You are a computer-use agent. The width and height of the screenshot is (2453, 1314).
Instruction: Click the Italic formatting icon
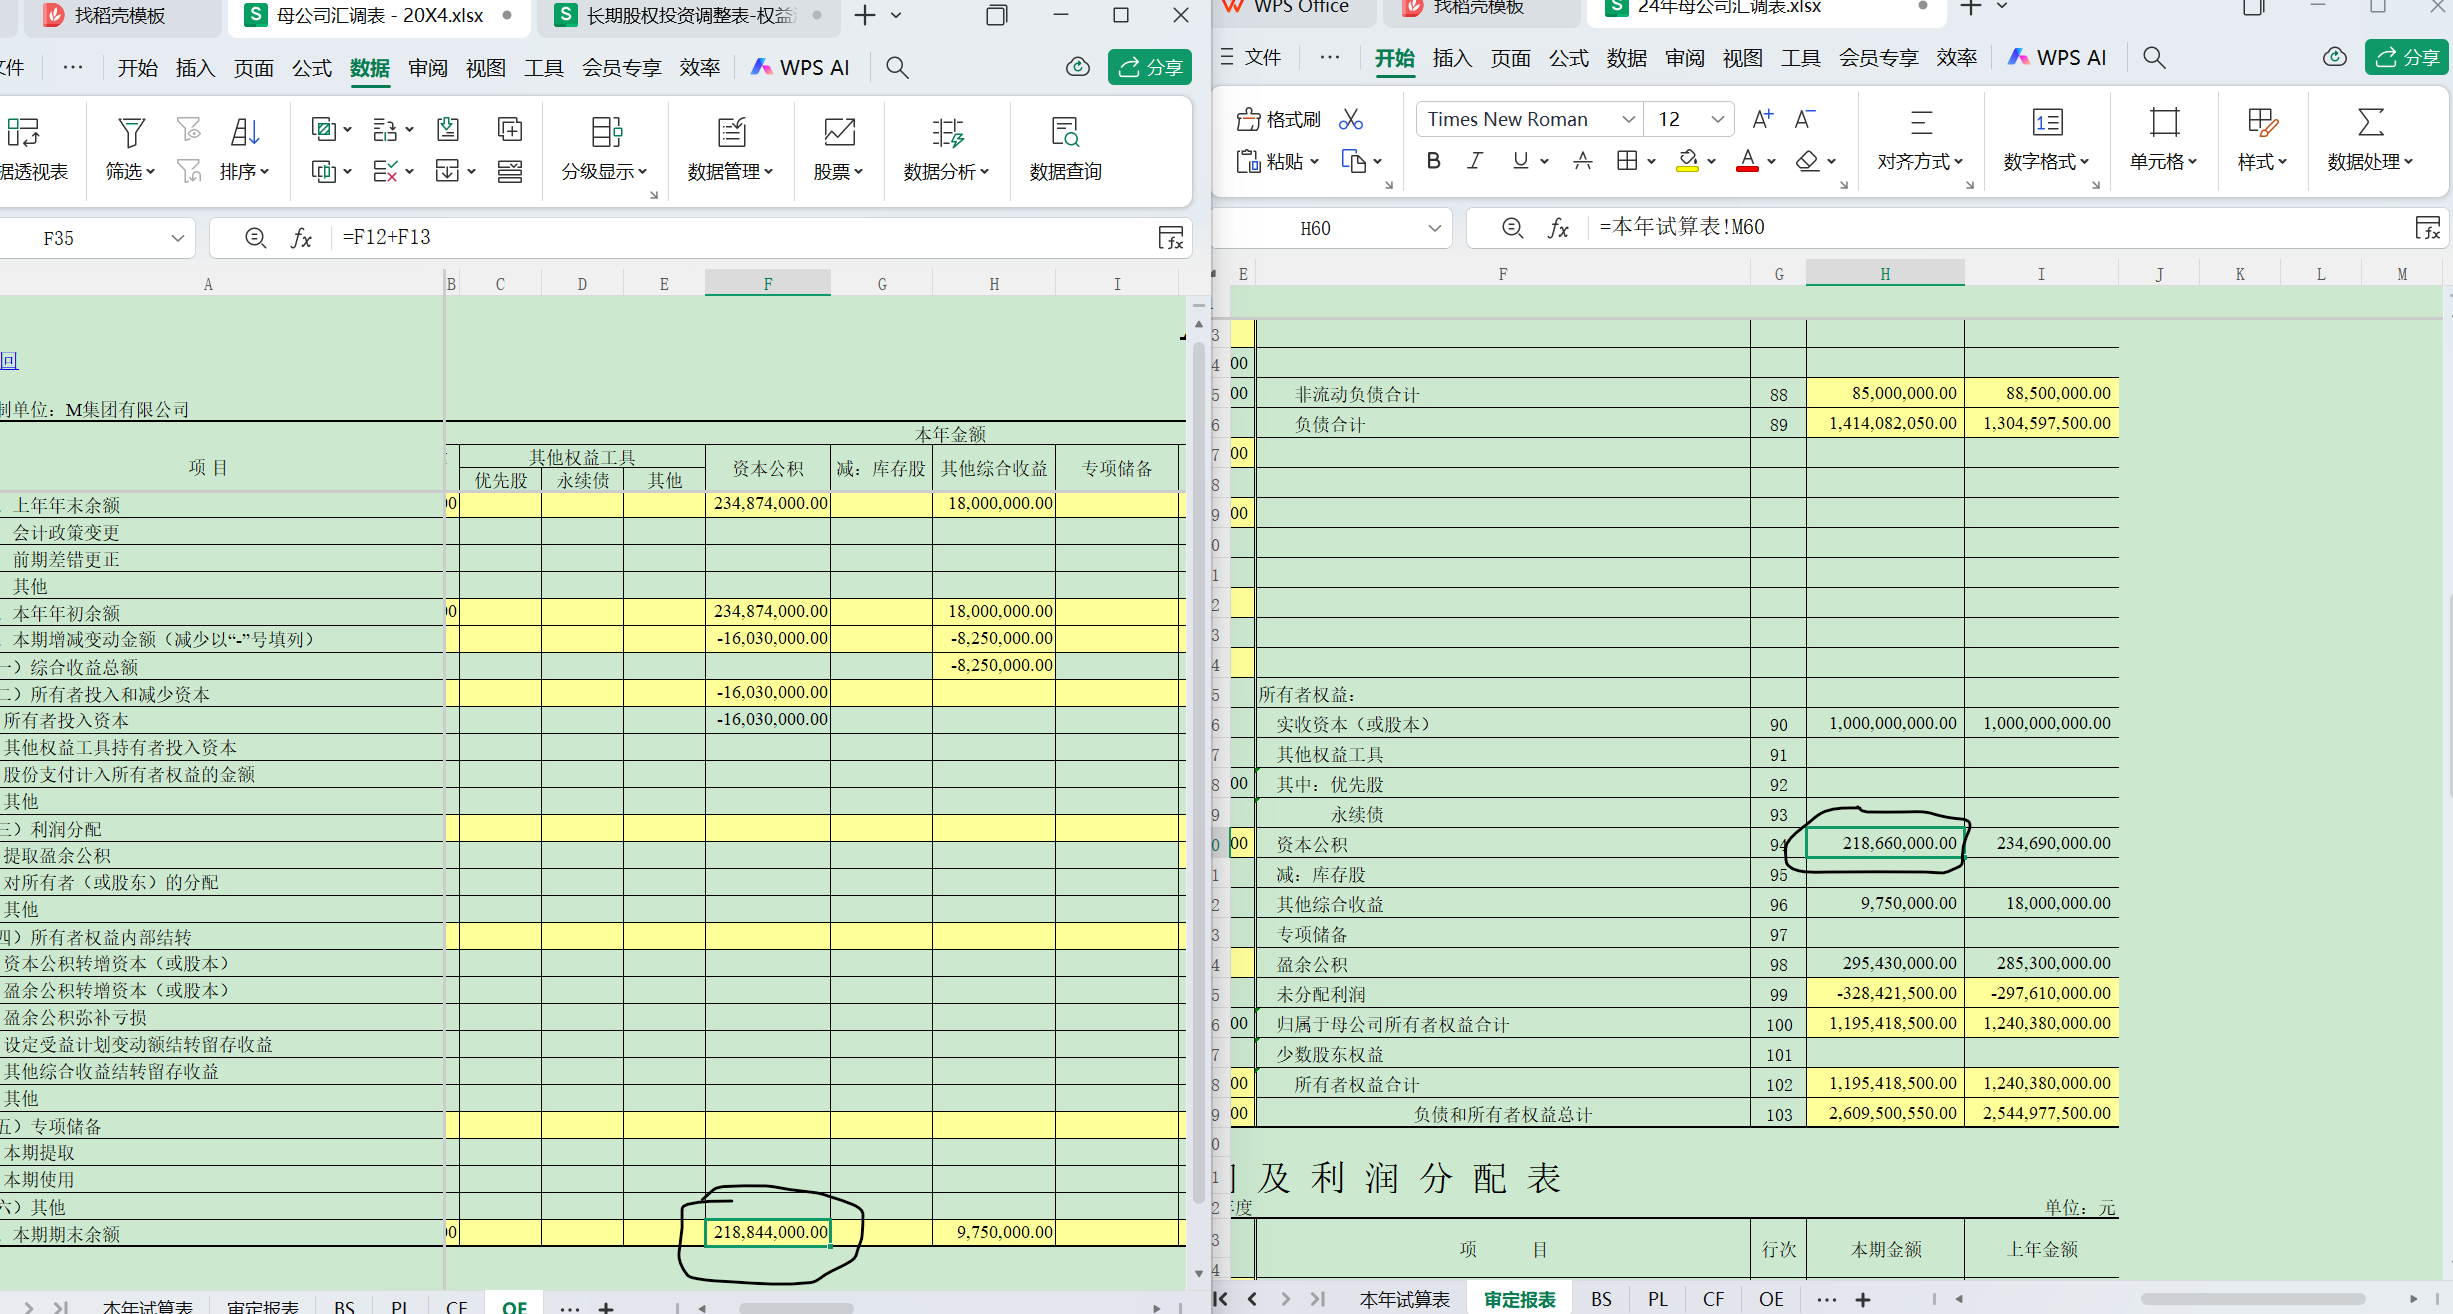(x=1475, y=161)
